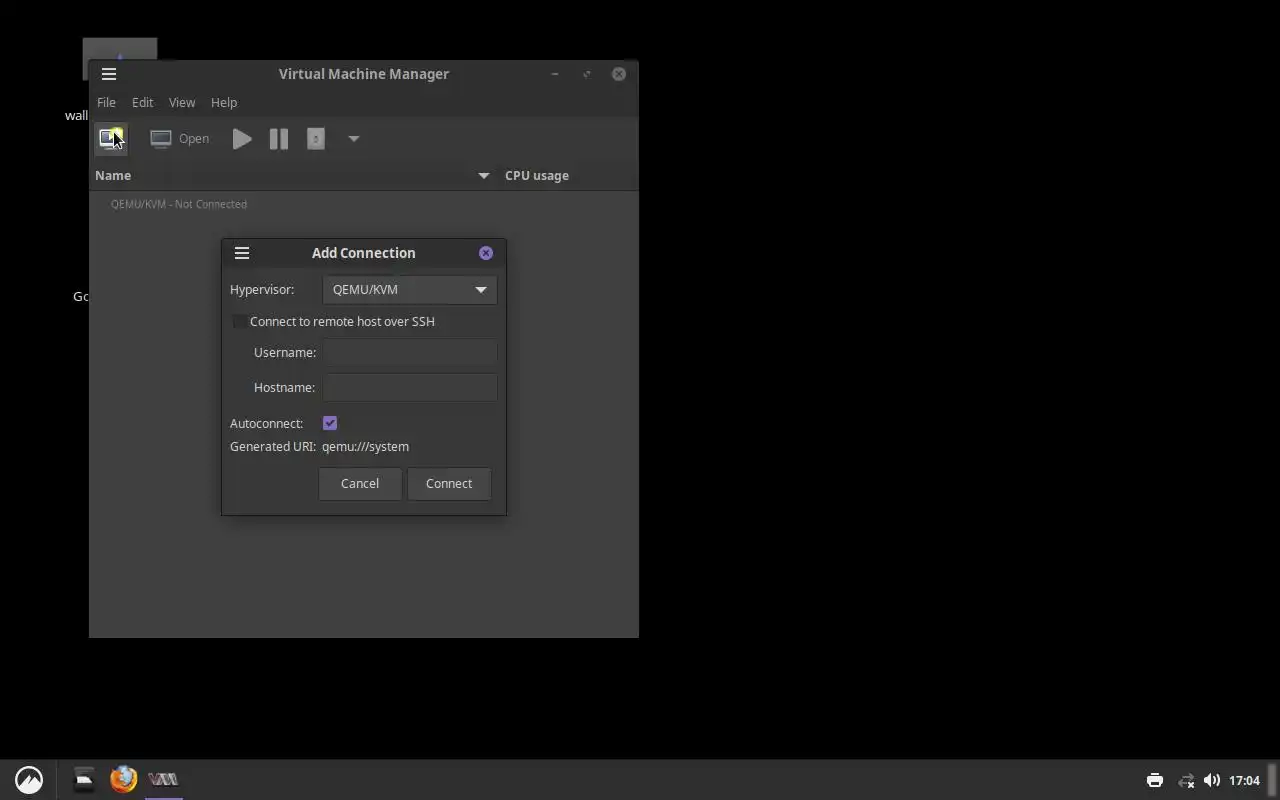Open Add Connection dialog hamburger menu
The image size is (1280, 800).
coord(242,253)
